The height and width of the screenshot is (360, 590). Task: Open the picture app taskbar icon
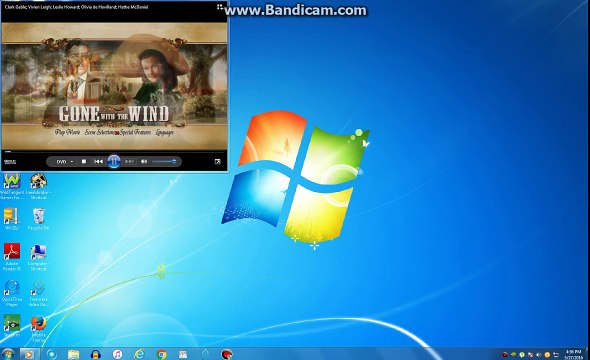click(x=183, y=354)
